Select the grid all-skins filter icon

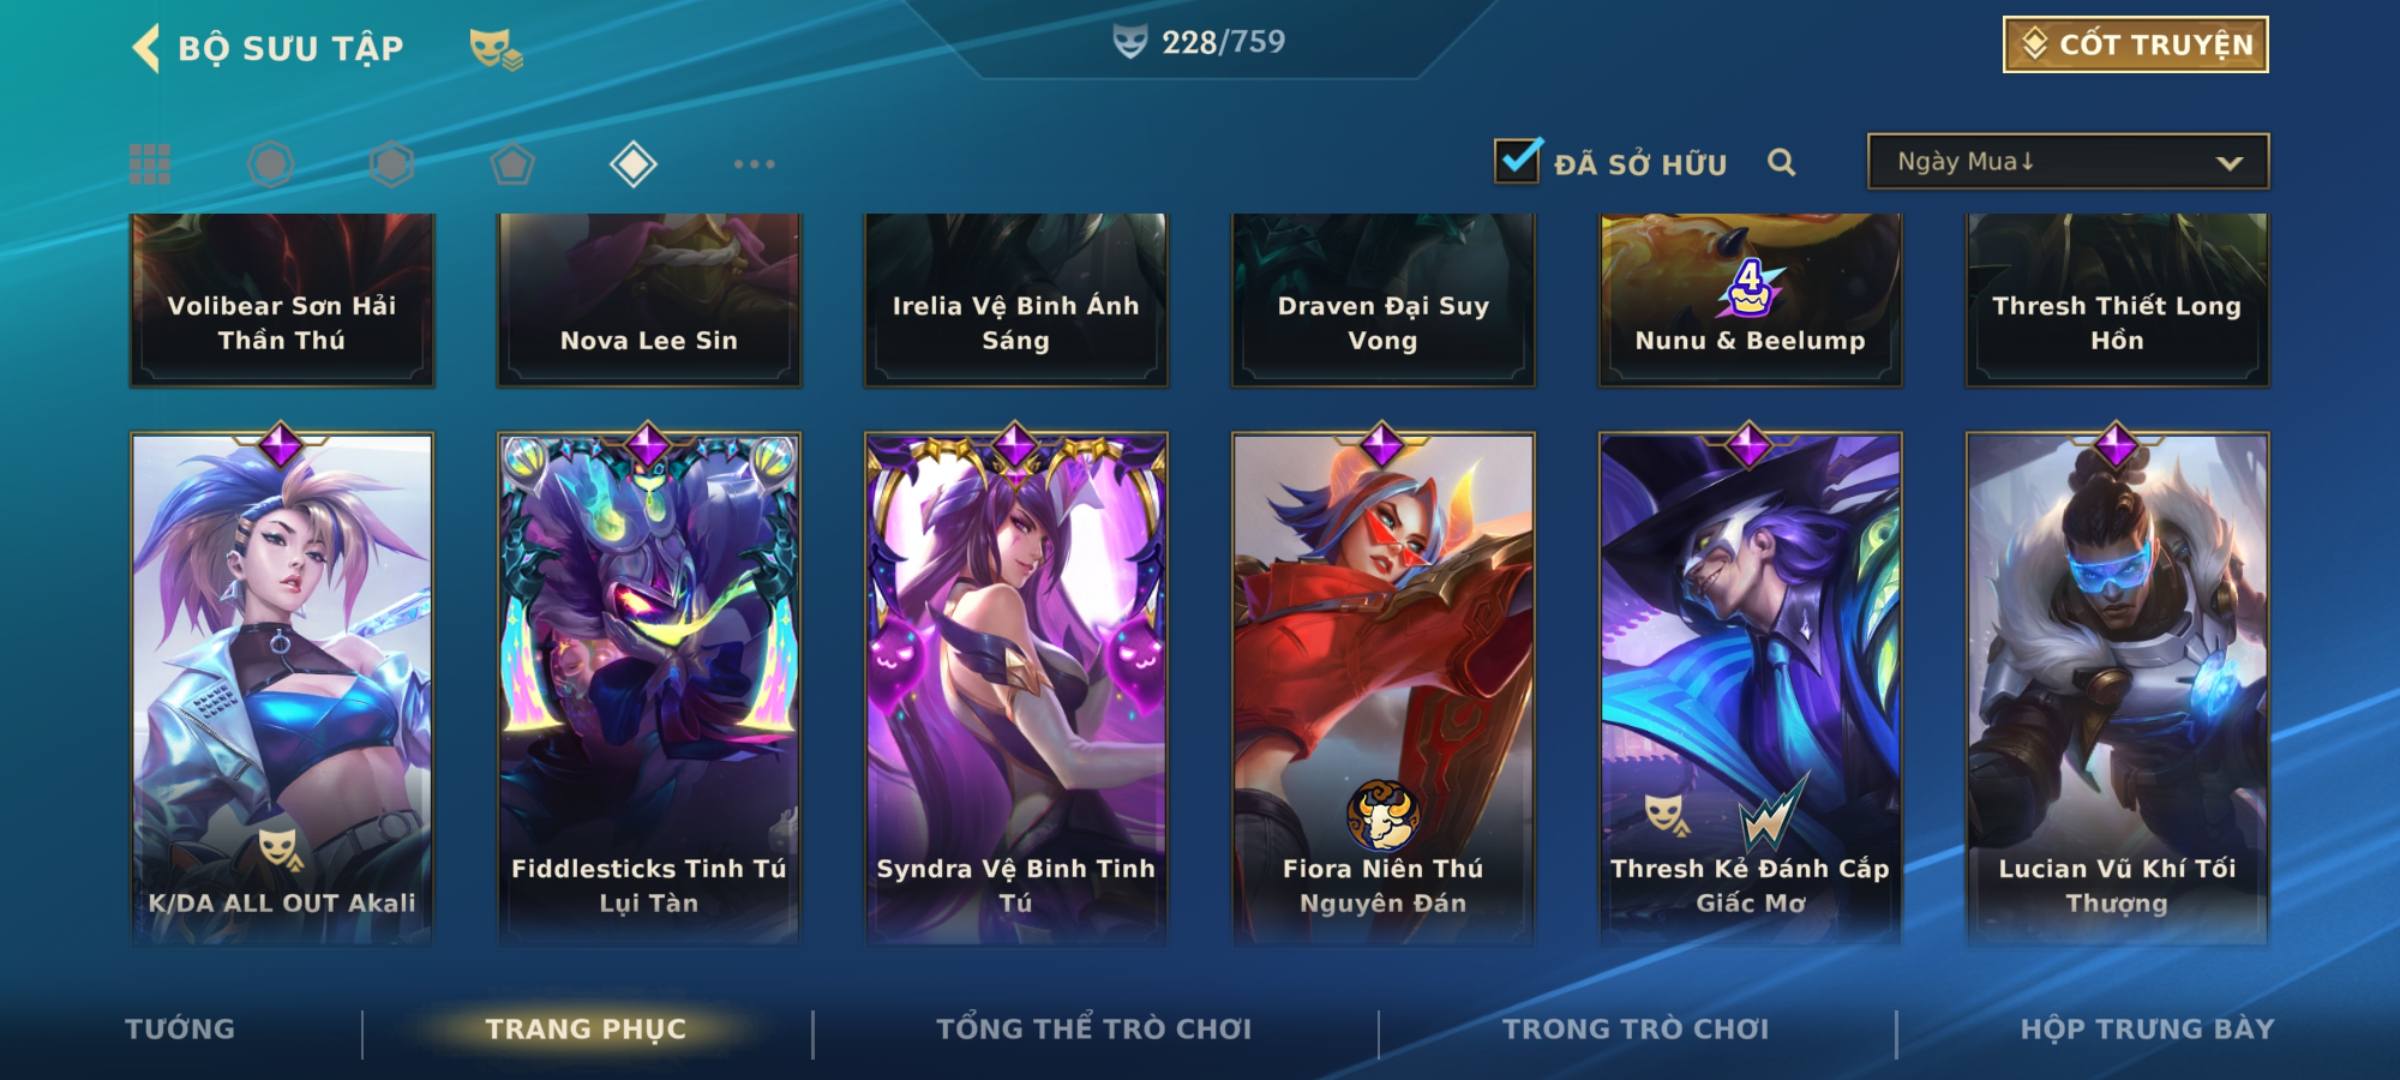150,164
